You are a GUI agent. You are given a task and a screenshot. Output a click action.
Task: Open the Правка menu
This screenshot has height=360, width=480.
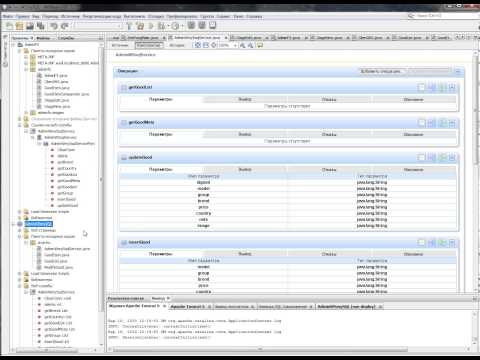[x=22, y=16]
